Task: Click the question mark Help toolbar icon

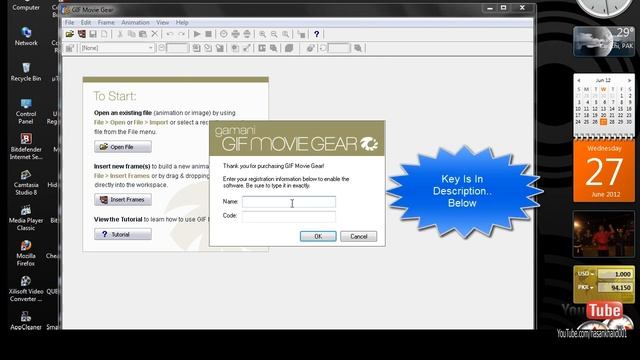Action: pos(316,34)
